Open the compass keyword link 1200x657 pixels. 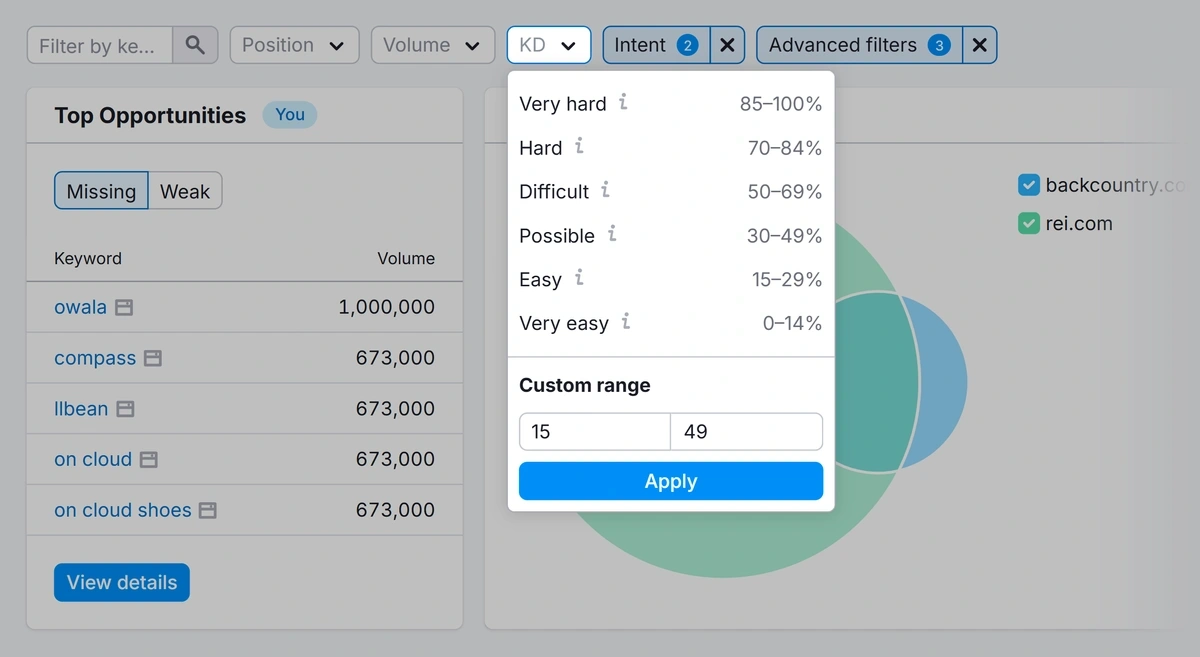pyautogui.click(x=95, y=358)
